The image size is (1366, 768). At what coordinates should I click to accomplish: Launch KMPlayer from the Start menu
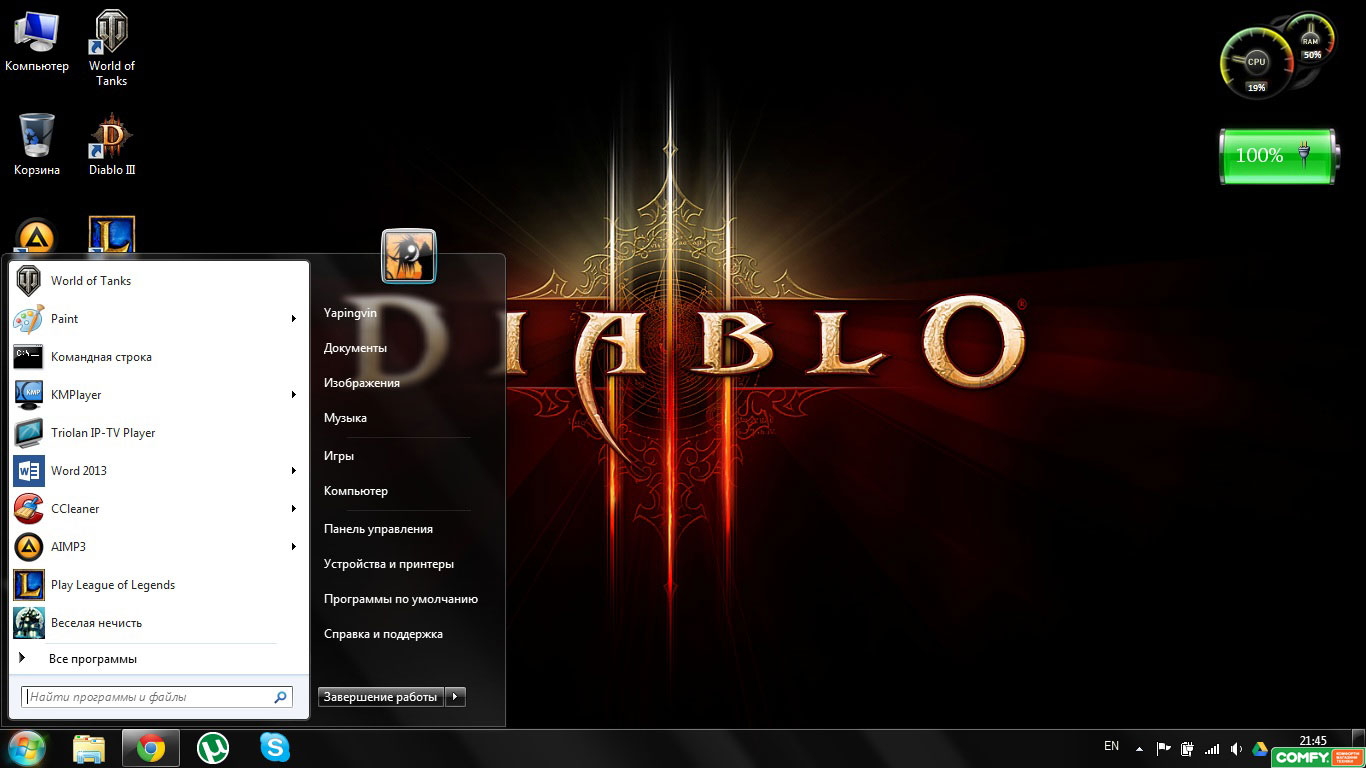click(x=158, y=395)
